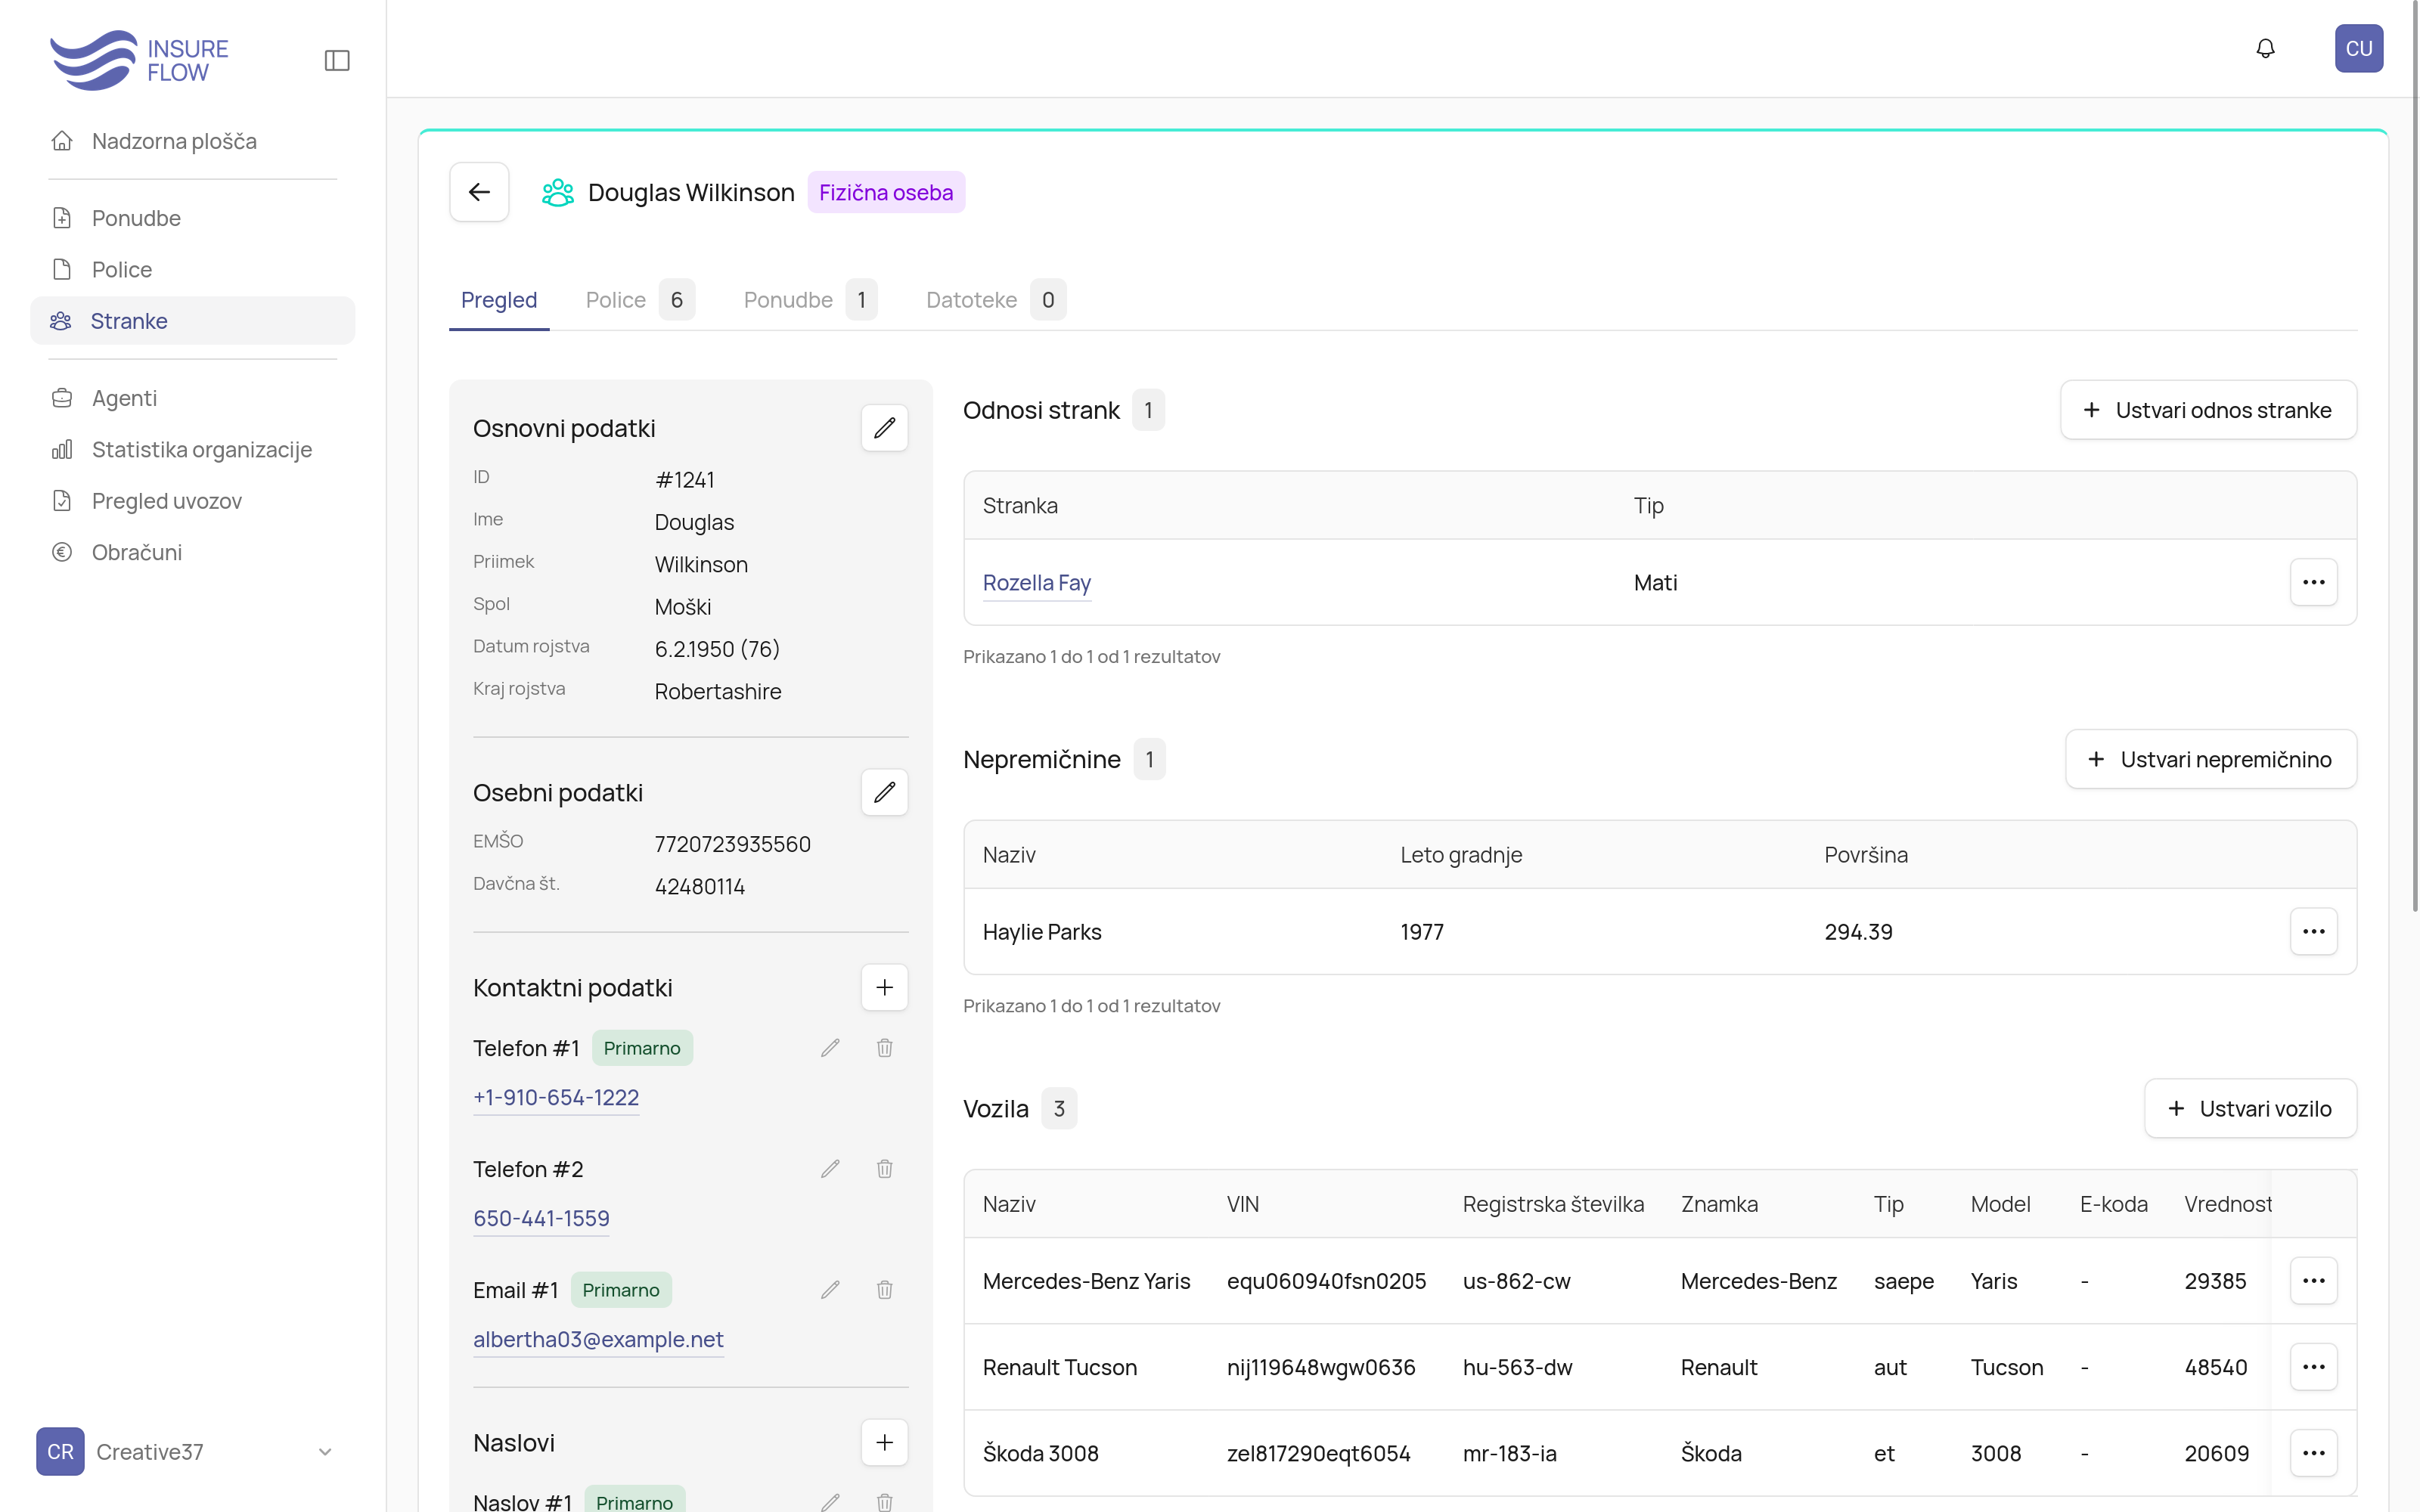Add address via Naslovi plus icon

pyautogui.click(x=884, y=1442)
